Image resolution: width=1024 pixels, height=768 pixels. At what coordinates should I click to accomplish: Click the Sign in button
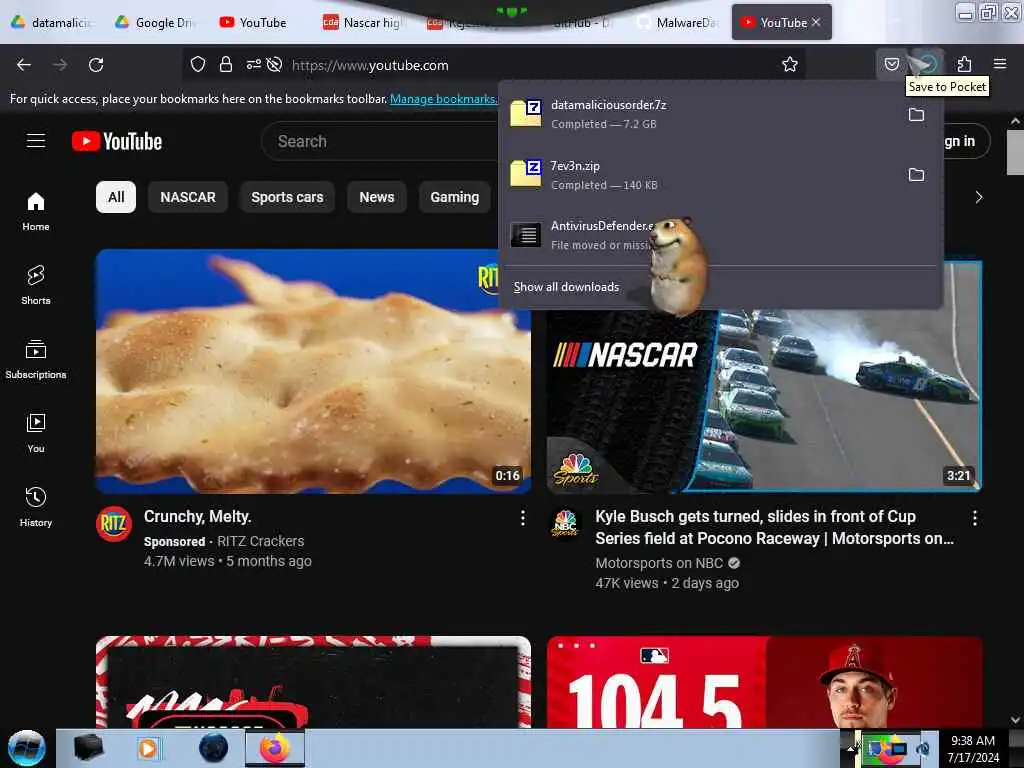(x=959, y=141)
